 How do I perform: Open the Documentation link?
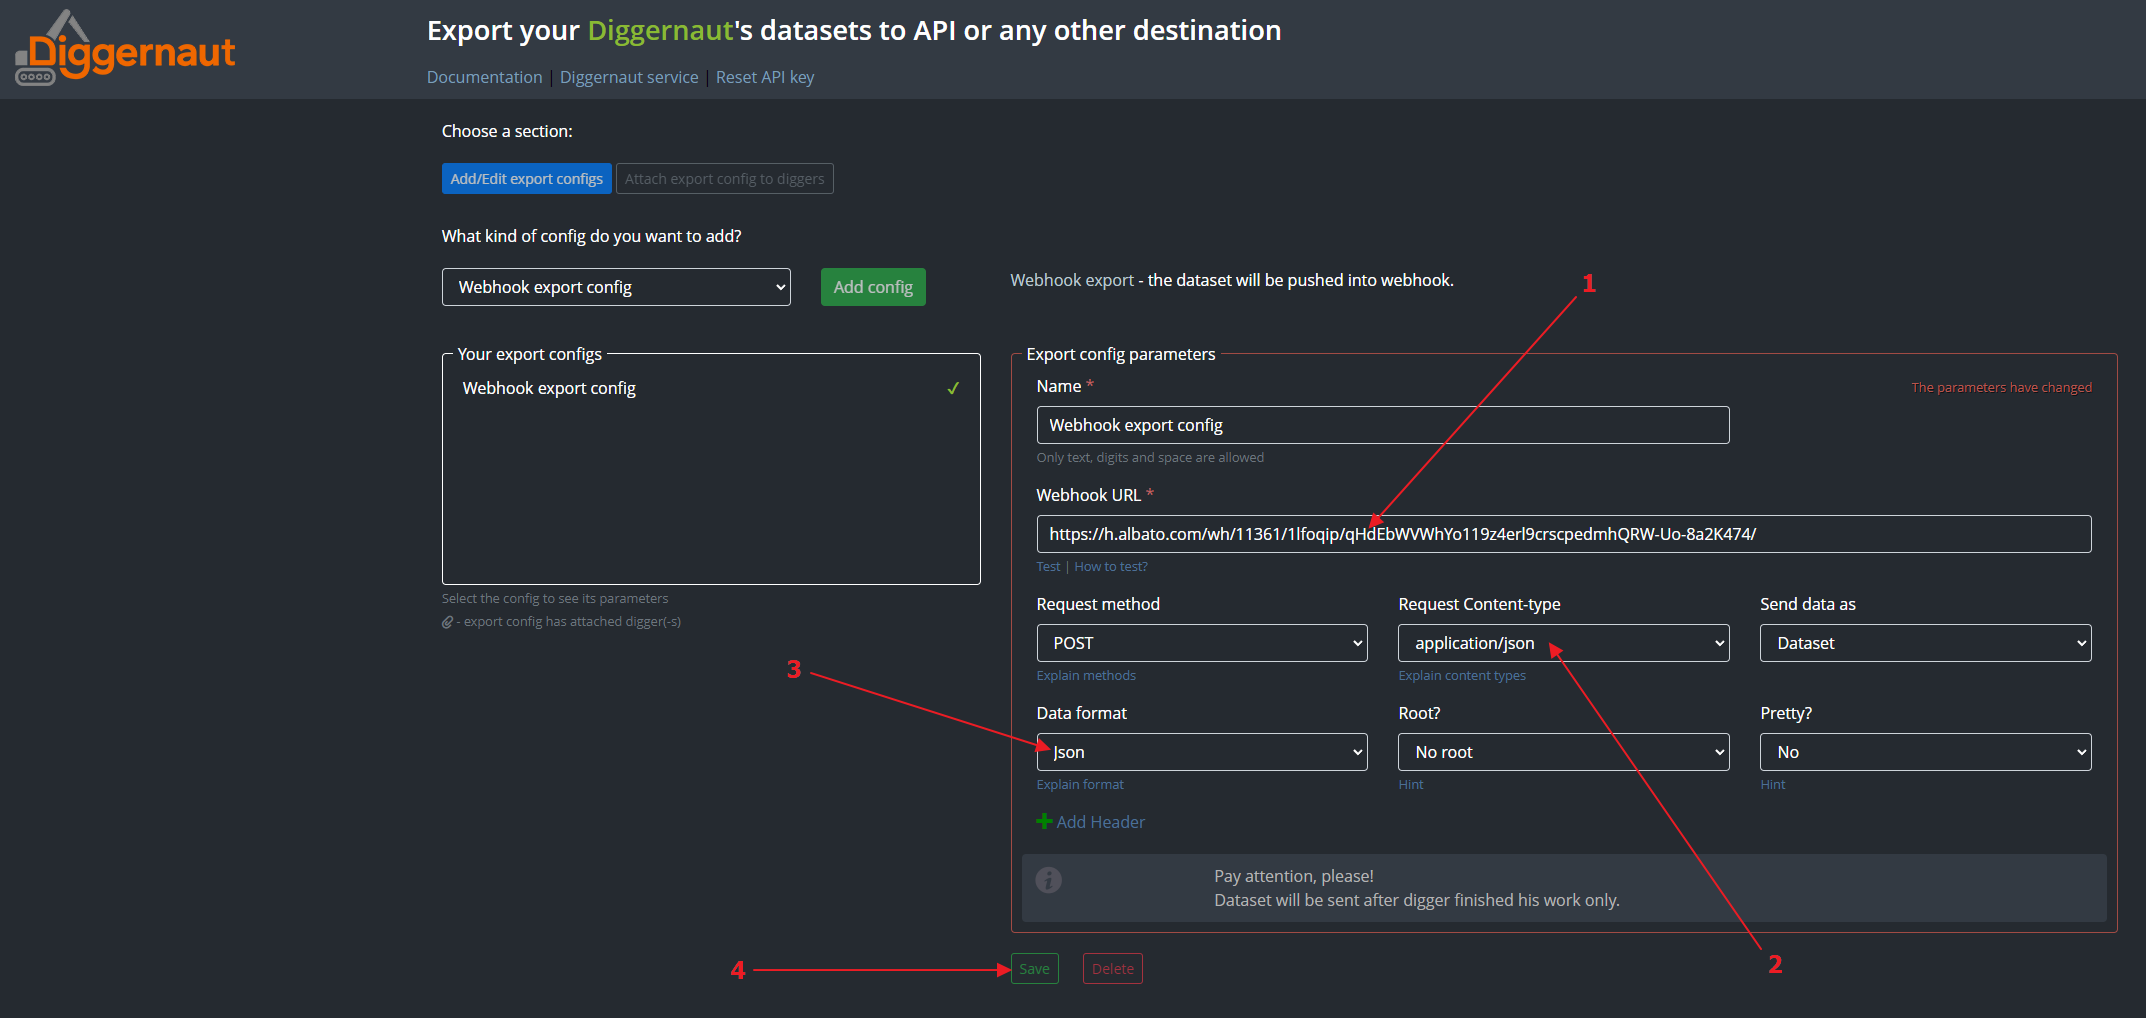[x=484, y=77]
